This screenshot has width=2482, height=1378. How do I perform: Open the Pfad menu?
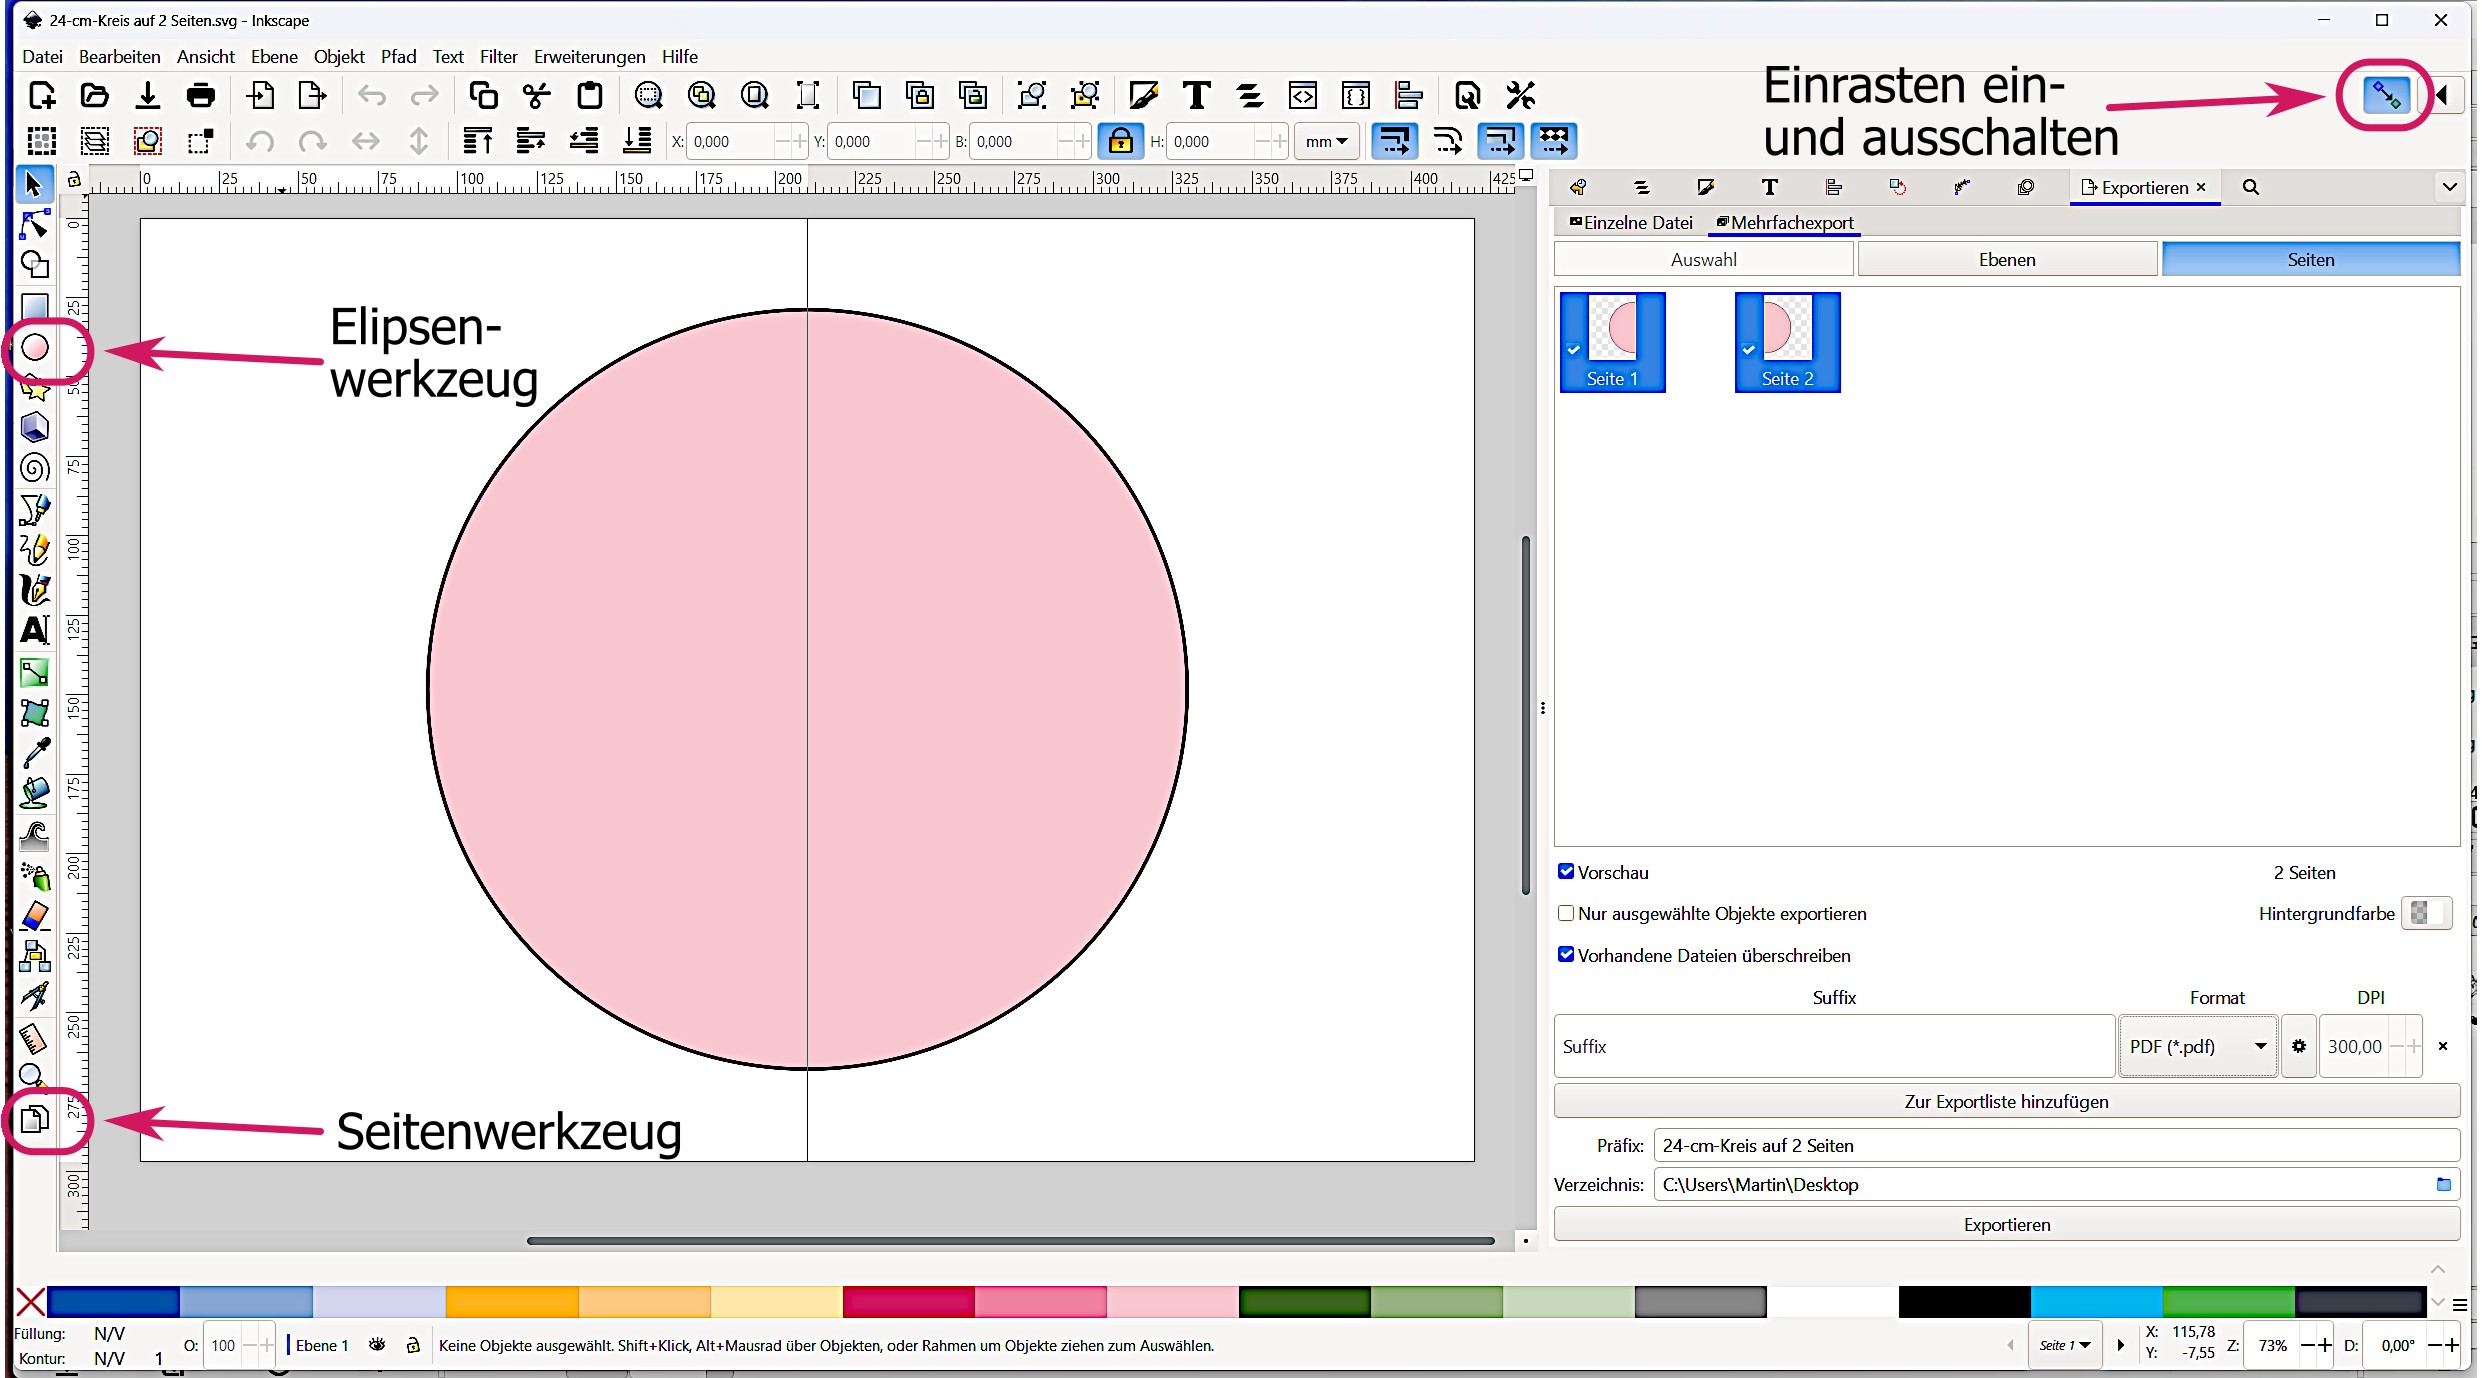pyautogui.click(x=398, y=57)
